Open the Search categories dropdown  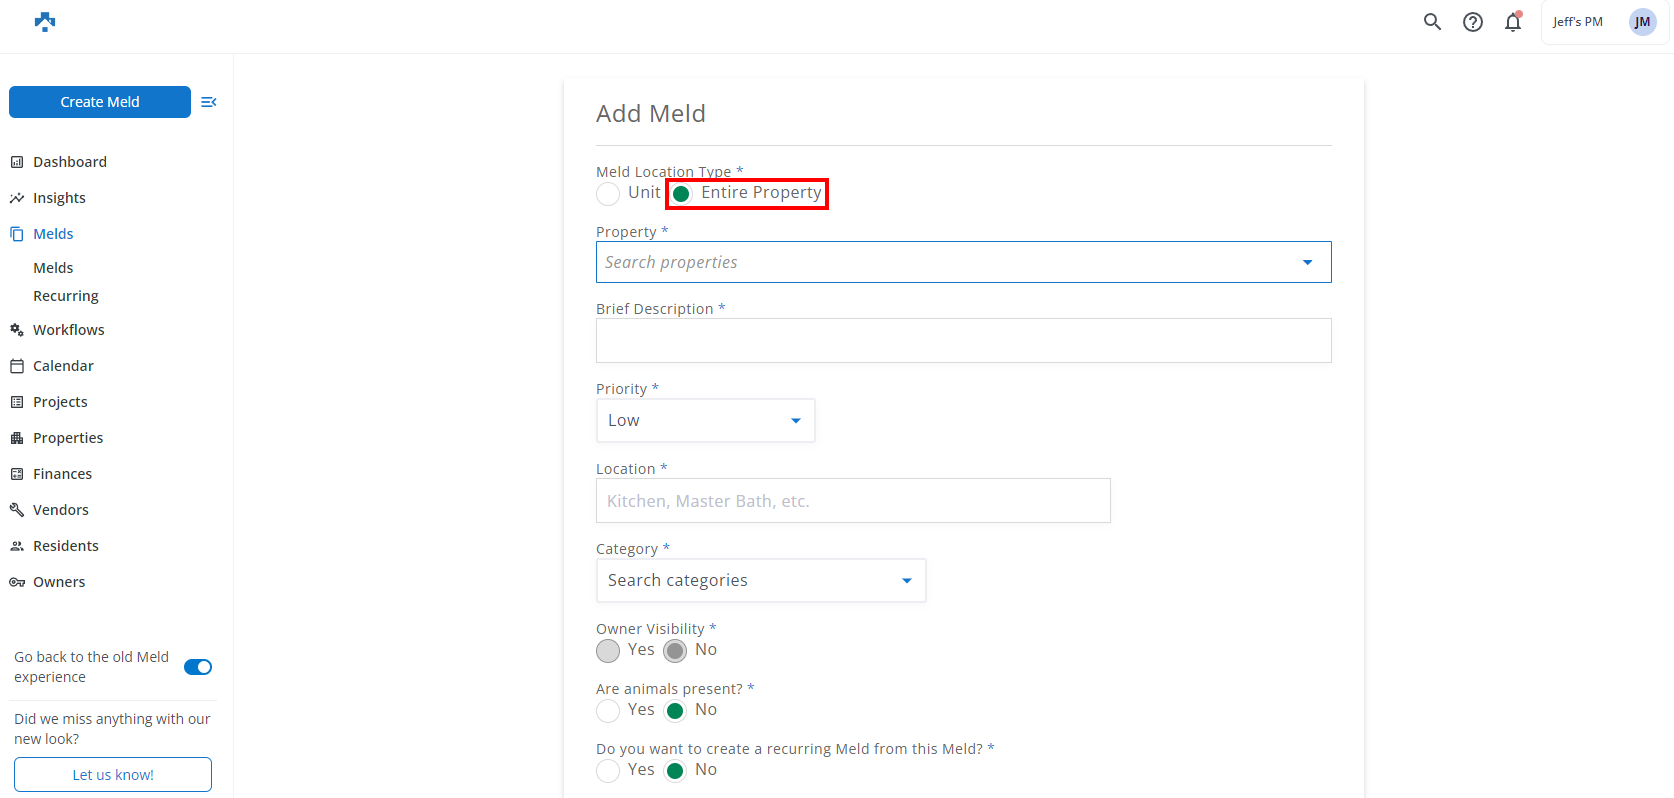tap(760, 581)
